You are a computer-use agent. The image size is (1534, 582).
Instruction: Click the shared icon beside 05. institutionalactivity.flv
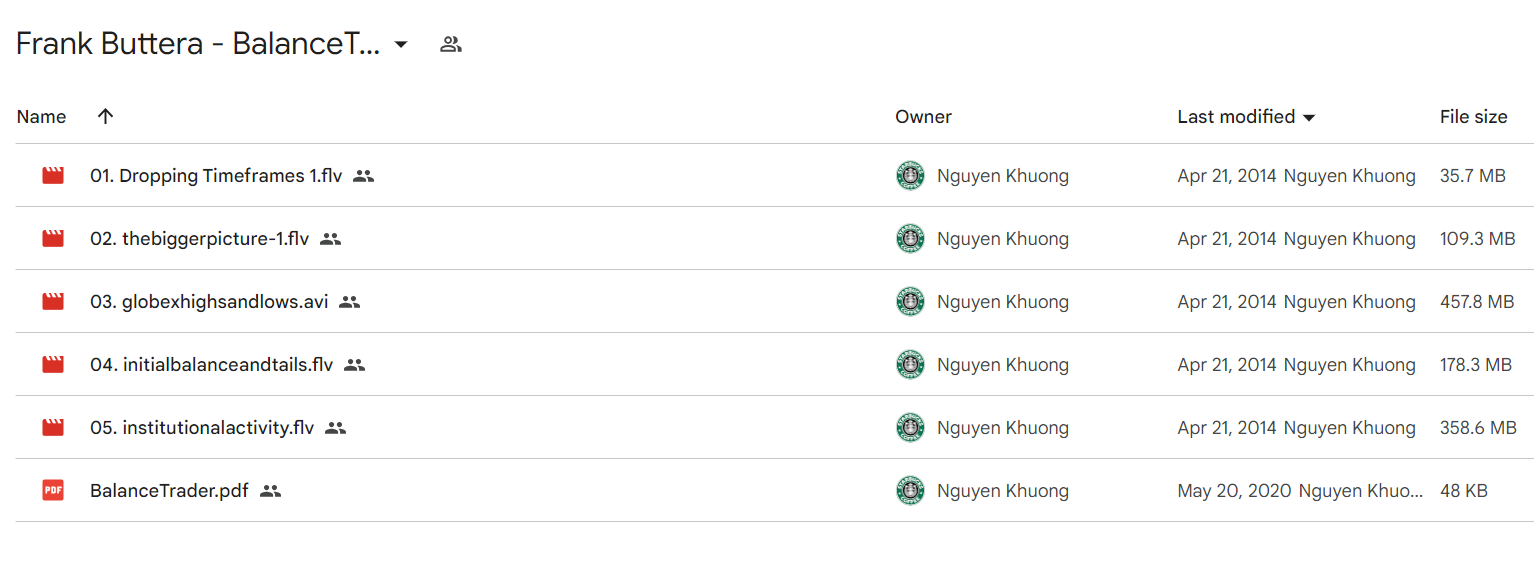335,428
